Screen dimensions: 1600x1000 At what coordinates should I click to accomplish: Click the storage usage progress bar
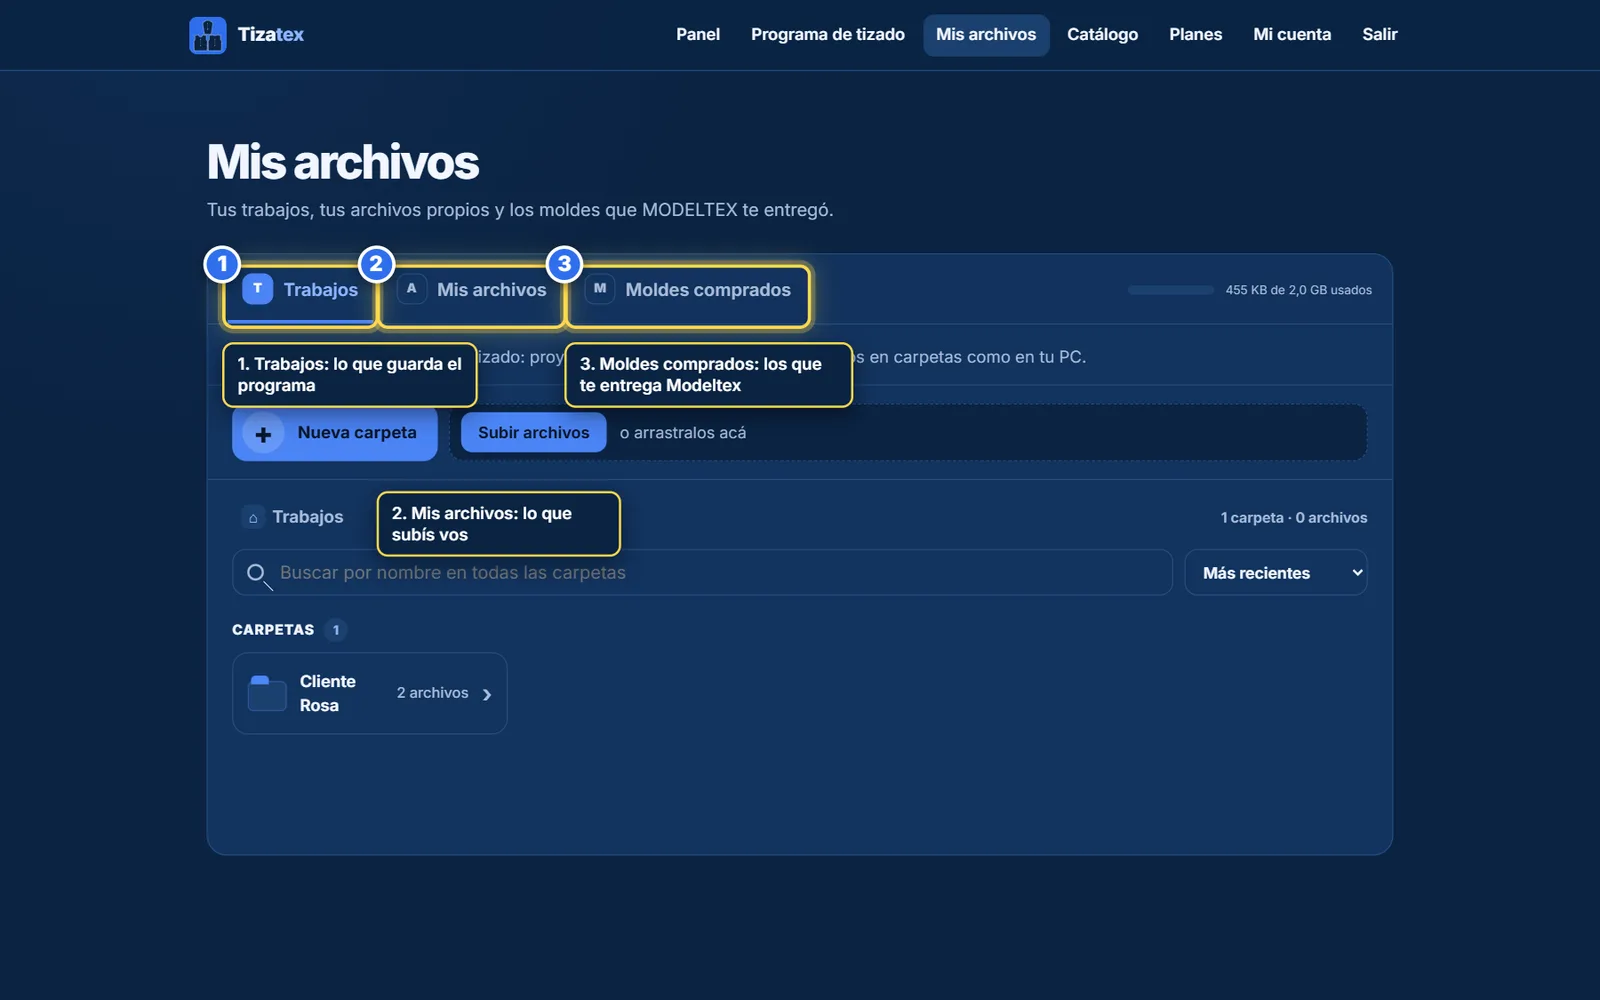tap(1171, 290)
